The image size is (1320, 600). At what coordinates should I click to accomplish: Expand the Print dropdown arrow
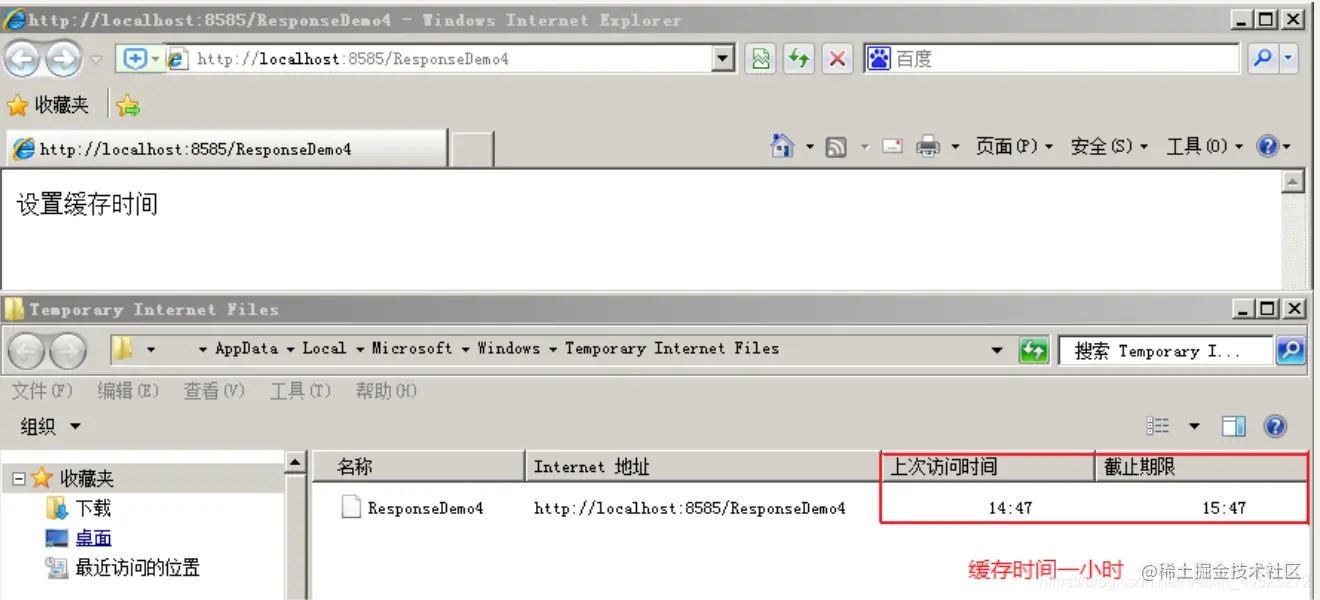click(x=955, y=147)
